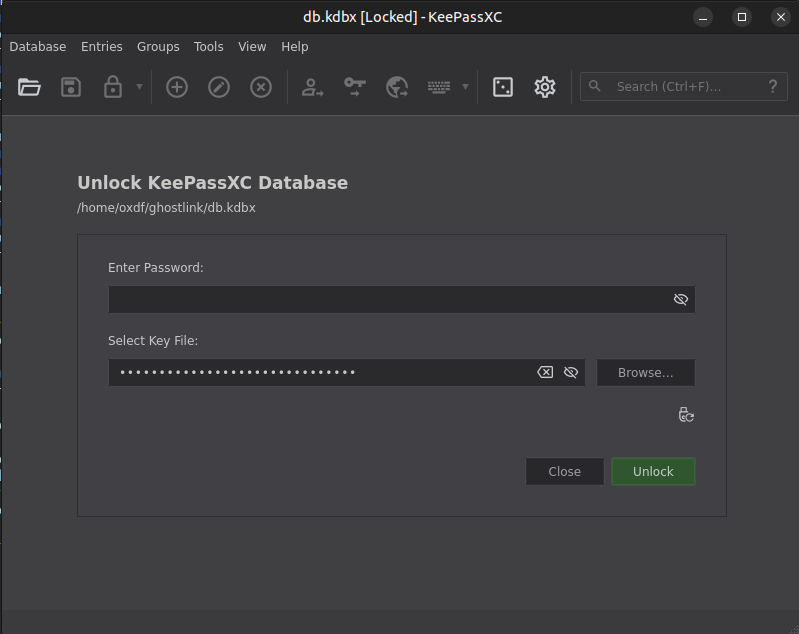This screenshot has width=799, height=634.
Task: Toggle password visibility eye icon
Action: [681, 299]
